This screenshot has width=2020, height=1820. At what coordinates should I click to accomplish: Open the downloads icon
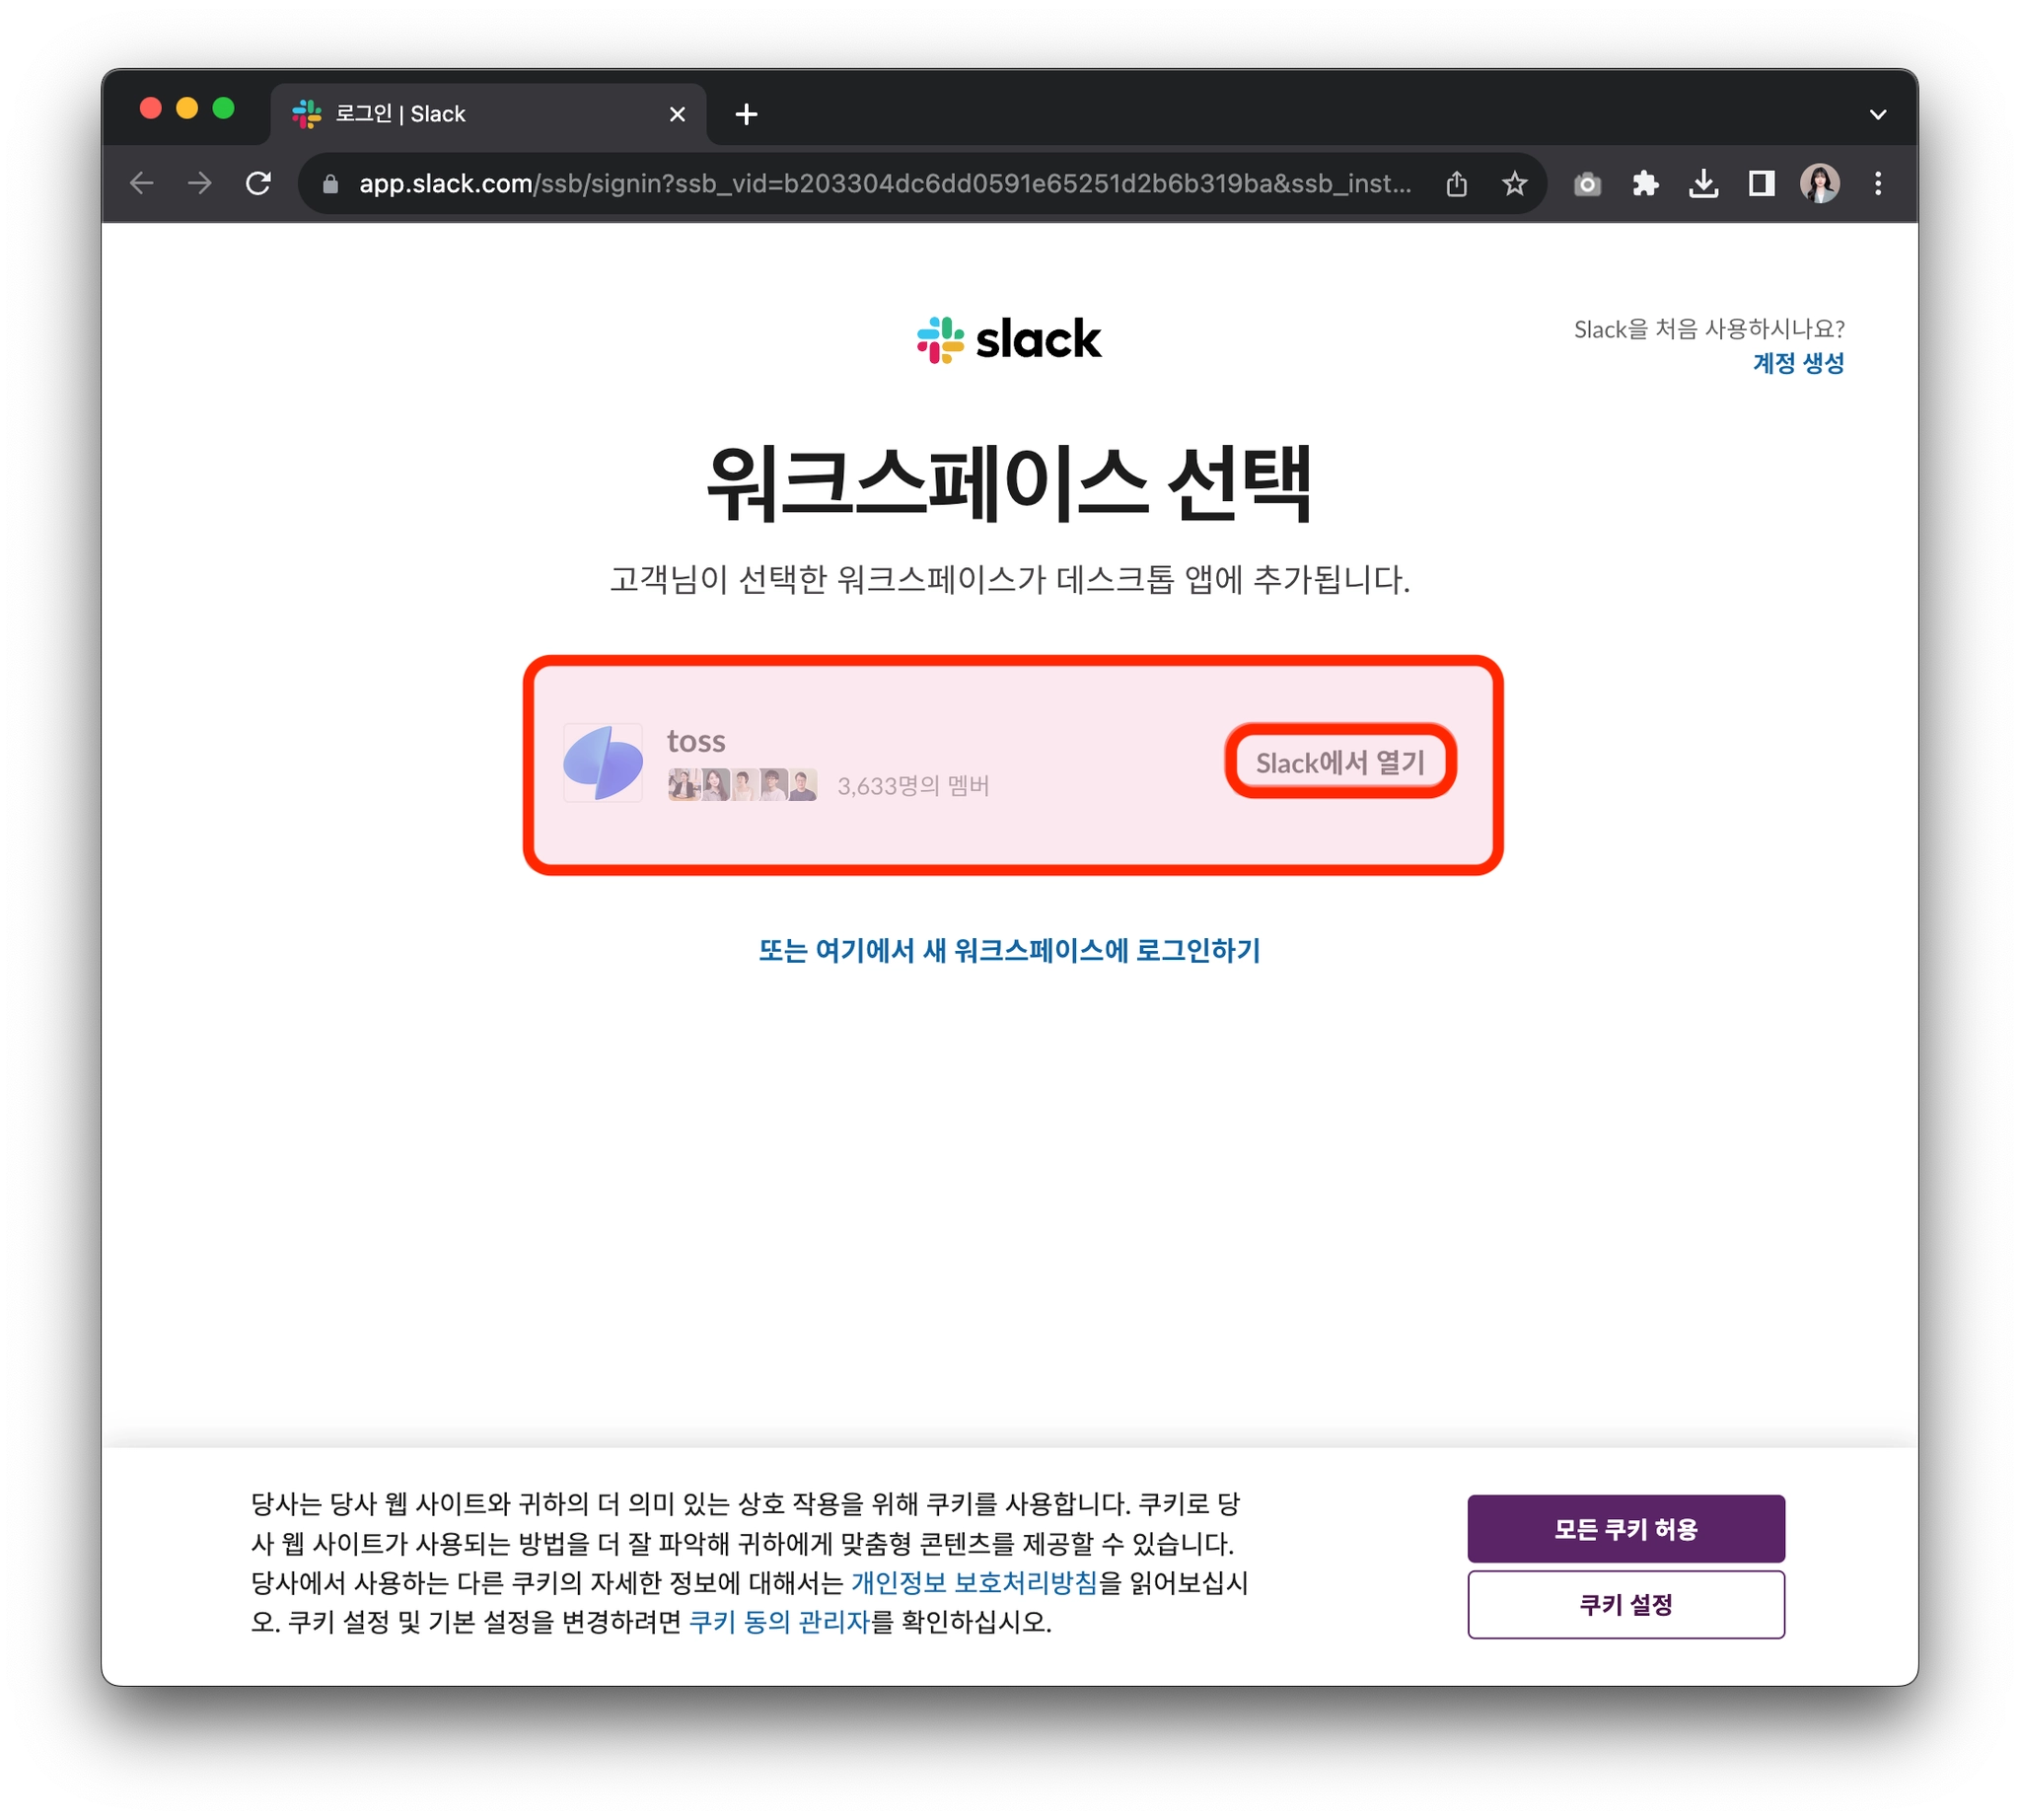pyautogui.click(x=1703, y=183)
